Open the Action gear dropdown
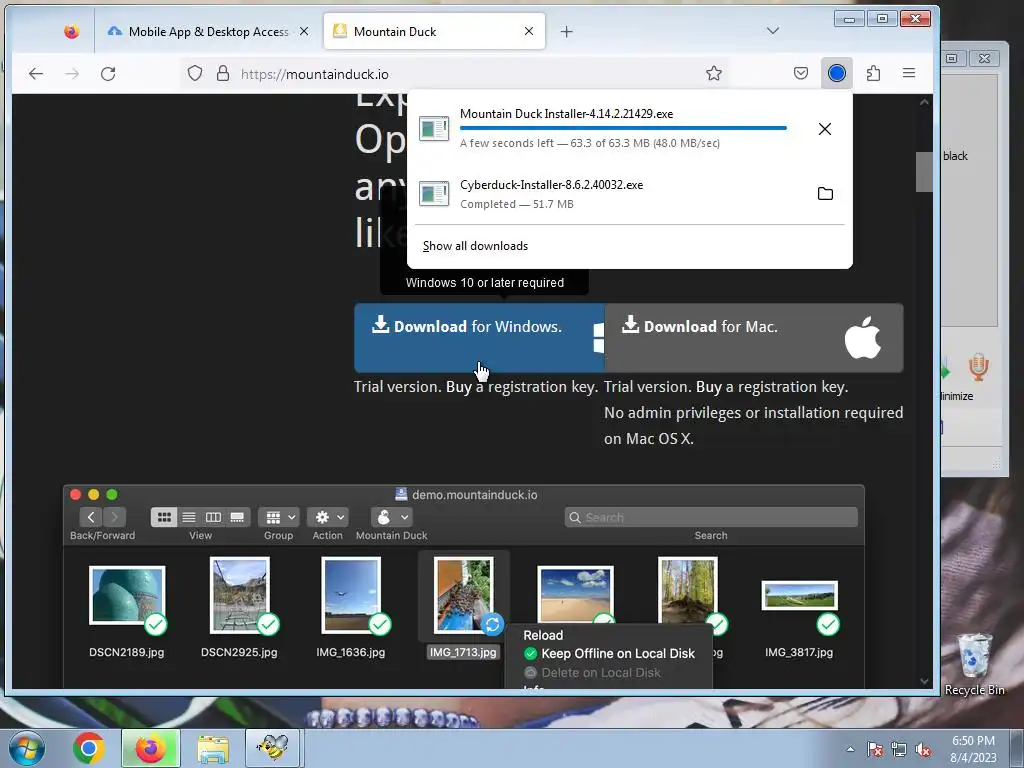This screenshot has width=1024, height=768. pos(328,517)
